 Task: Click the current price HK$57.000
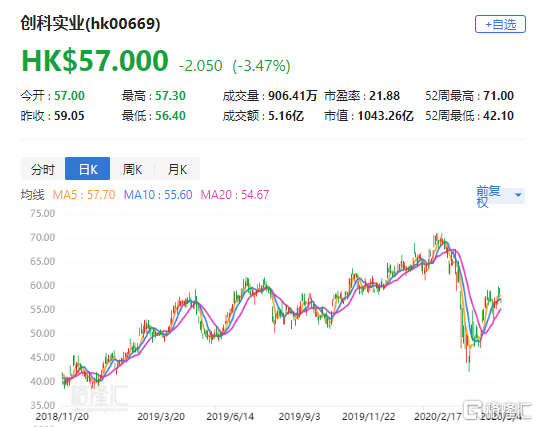(95, 61)
